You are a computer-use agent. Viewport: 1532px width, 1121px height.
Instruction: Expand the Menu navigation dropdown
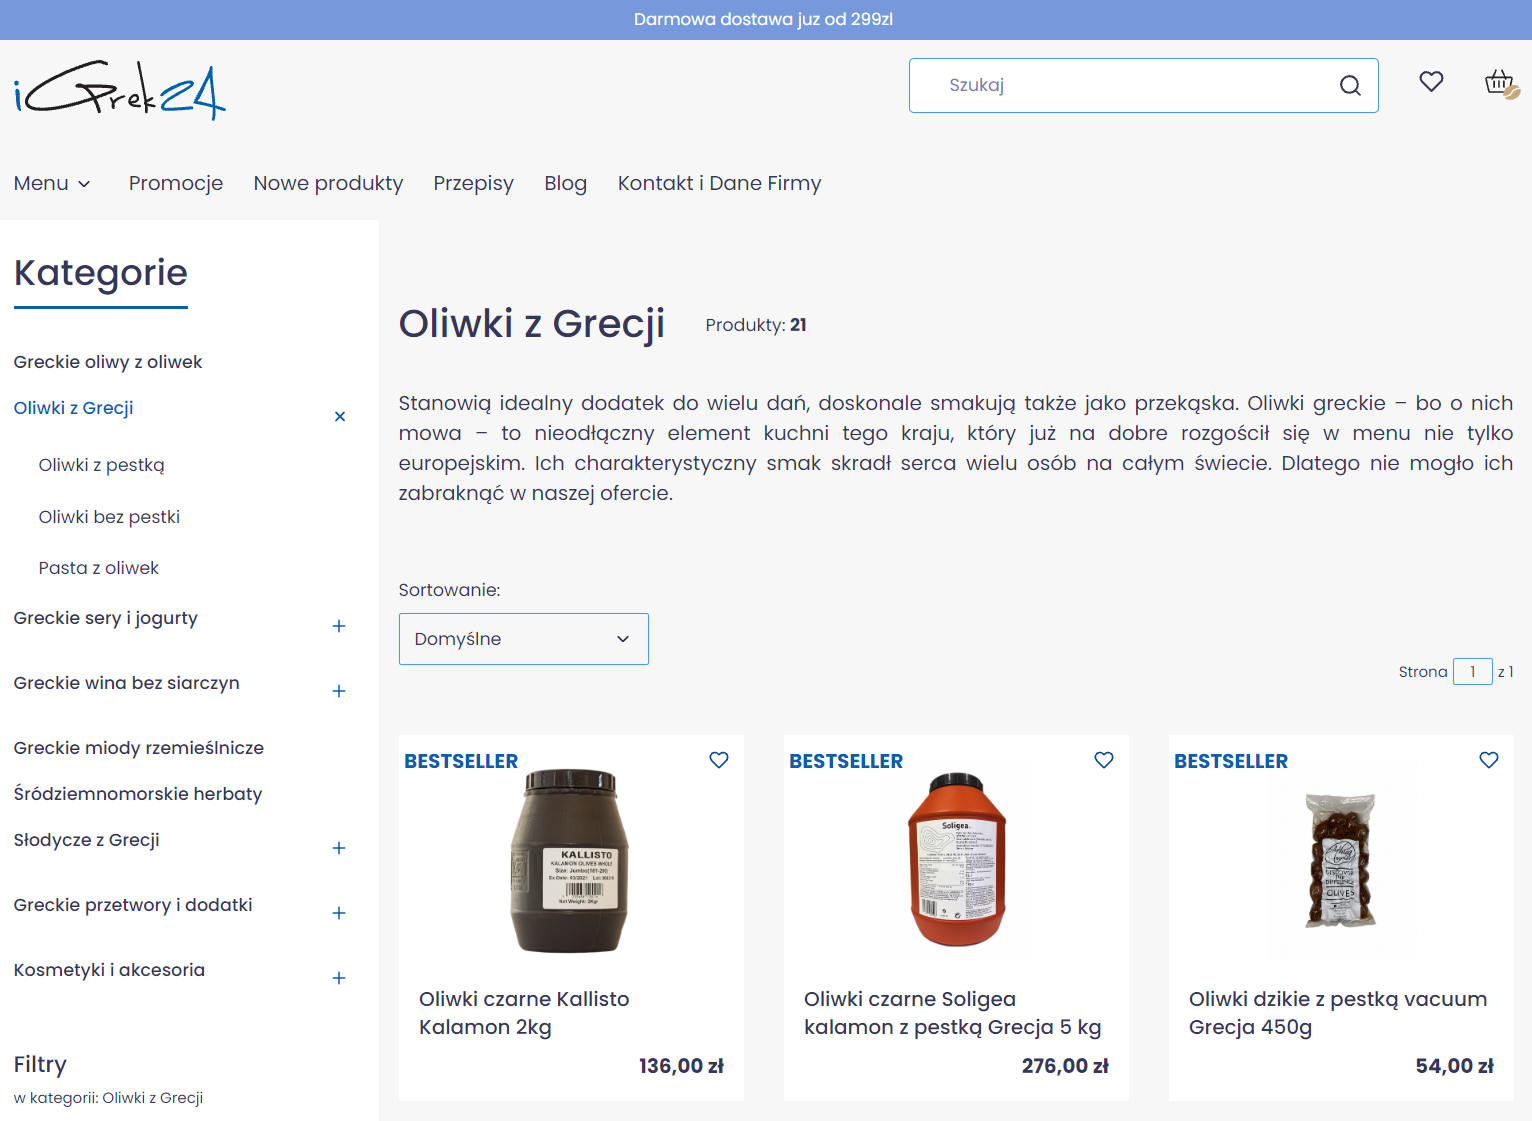(52, 183)
